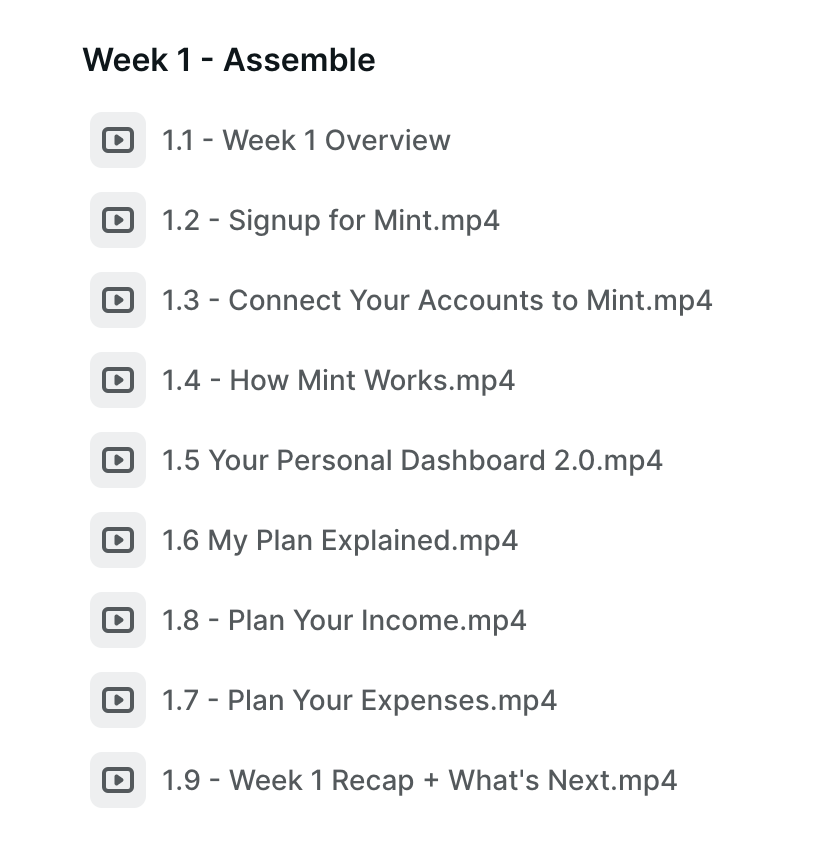The height and width of the screenshot is (856, 834).
Task: Click the video icon beside Week 1 Overview
Action: point(118,140)
